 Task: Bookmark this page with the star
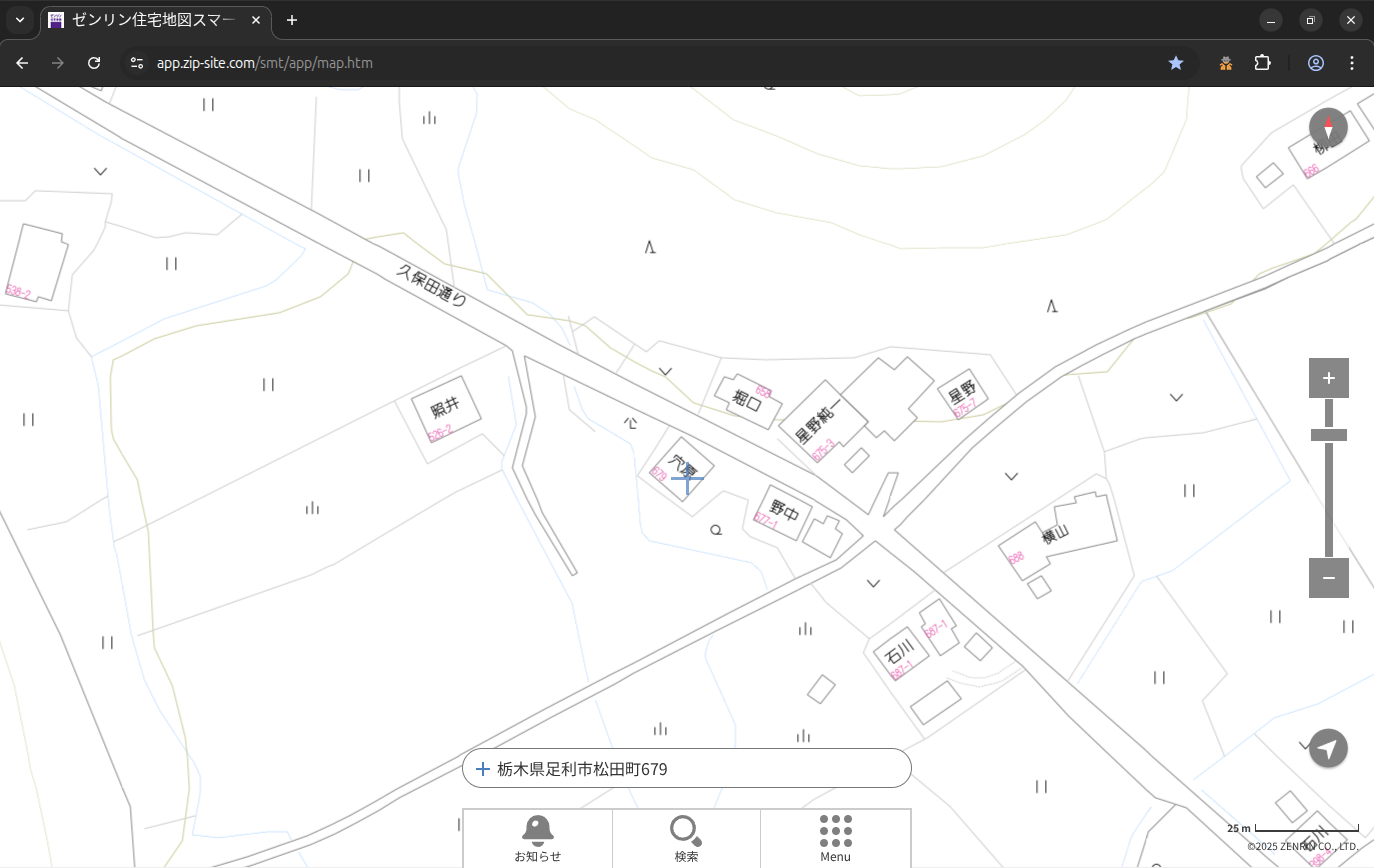pyautogui.click(x=1176, y=63)
